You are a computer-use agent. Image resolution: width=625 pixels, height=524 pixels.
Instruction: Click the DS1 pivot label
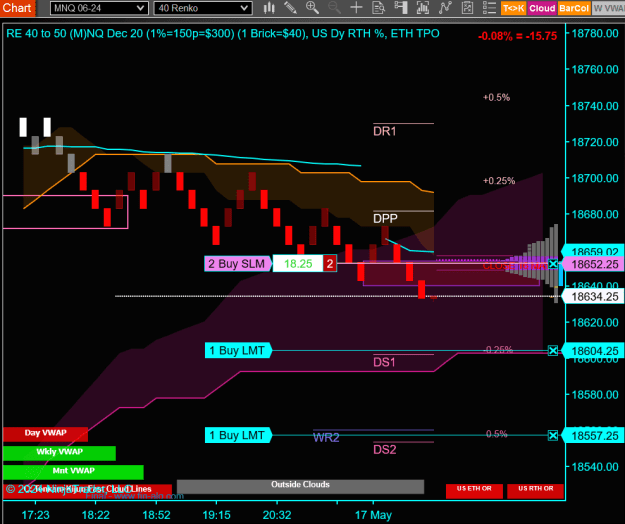[384, 362]
